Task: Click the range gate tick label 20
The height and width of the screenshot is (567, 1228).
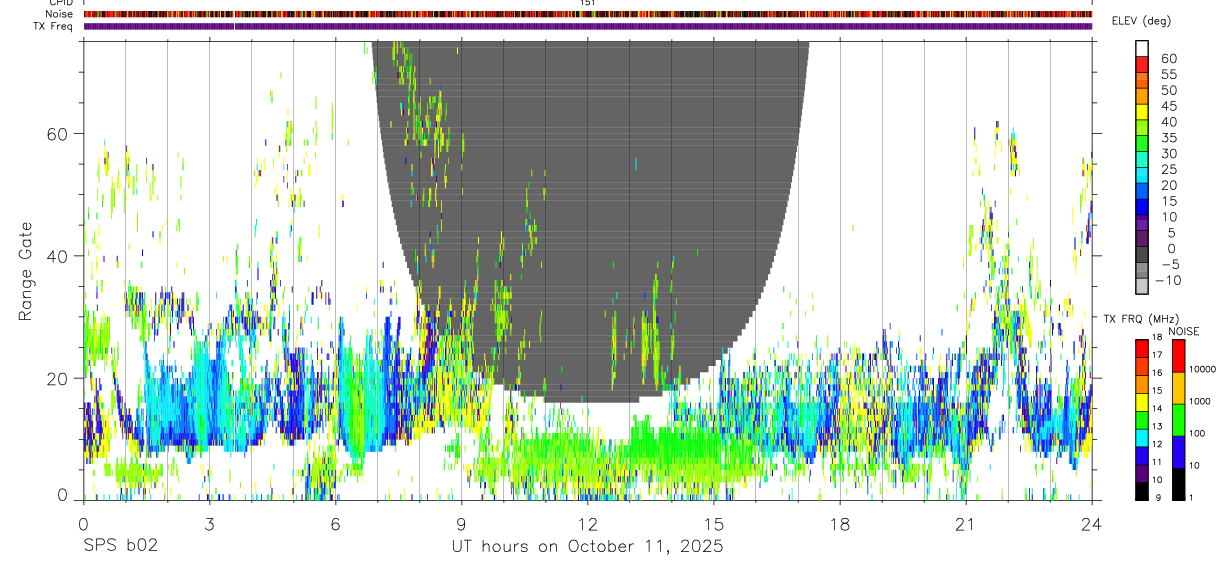Action: (x=56, y=379)
